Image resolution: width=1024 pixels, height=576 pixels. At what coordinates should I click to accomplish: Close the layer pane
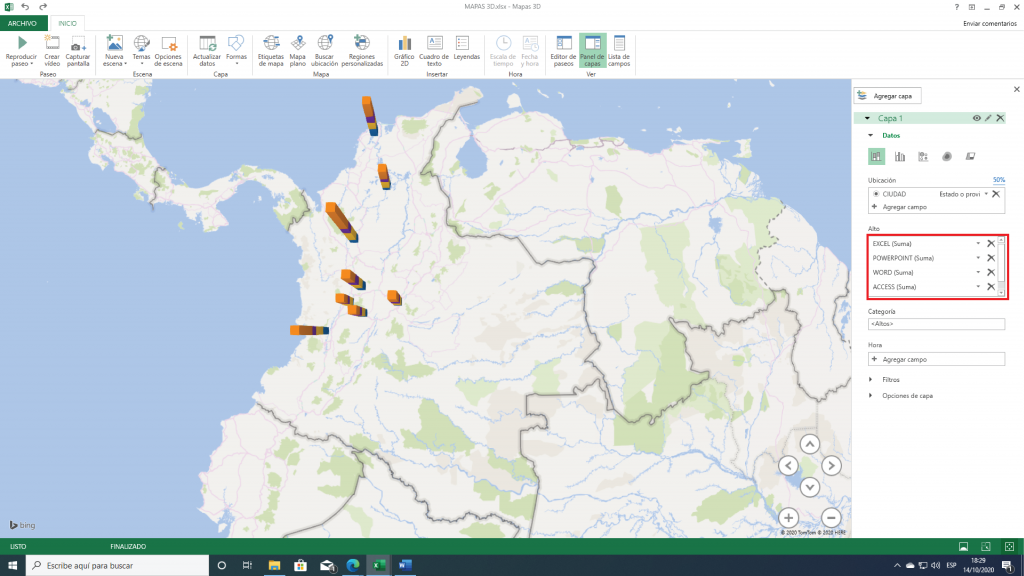1016,89
